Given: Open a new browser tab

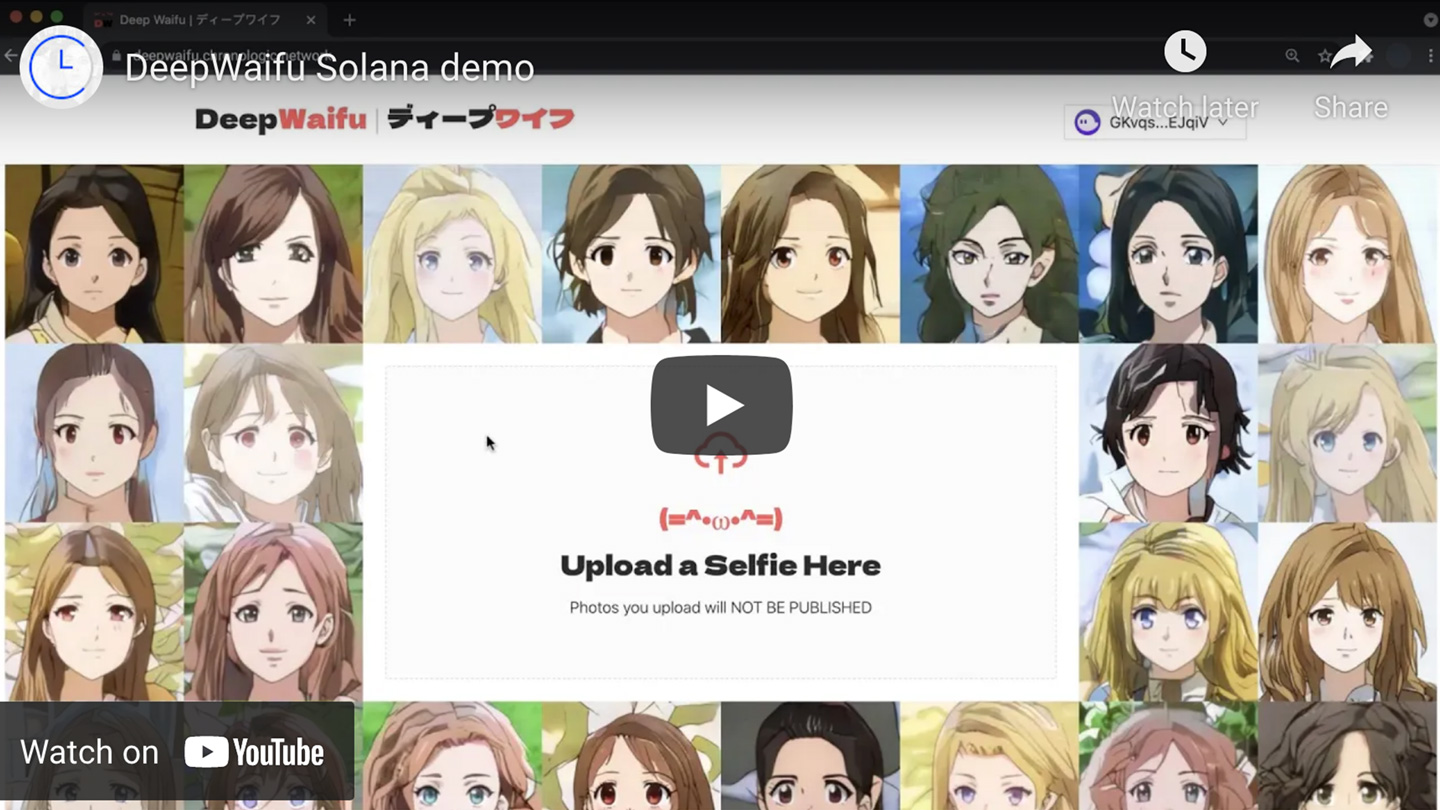Looking at the screenshot, I should (x=349, y=20).
